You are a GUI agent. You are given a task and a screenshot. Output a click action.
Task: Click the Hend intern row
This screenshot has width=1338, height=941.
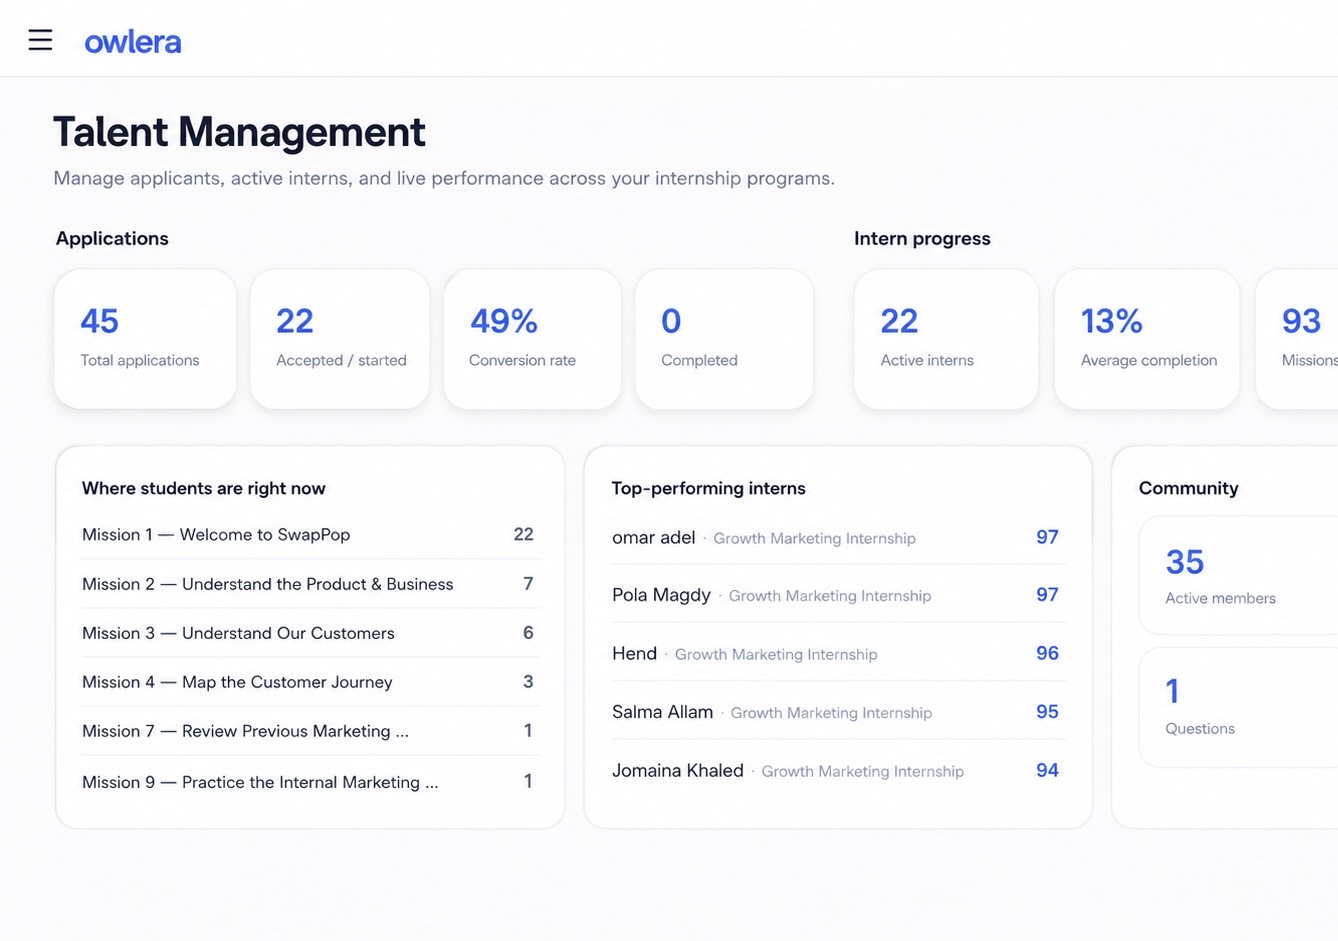pos(838,653)
